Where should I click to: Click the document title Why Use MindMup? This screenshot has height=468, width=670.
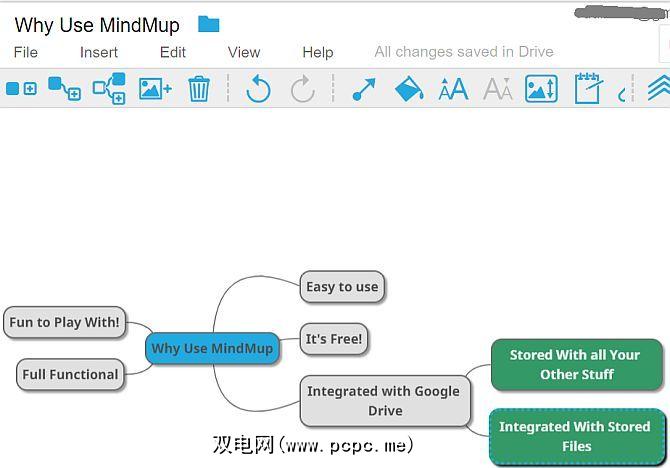pos(97,25)
